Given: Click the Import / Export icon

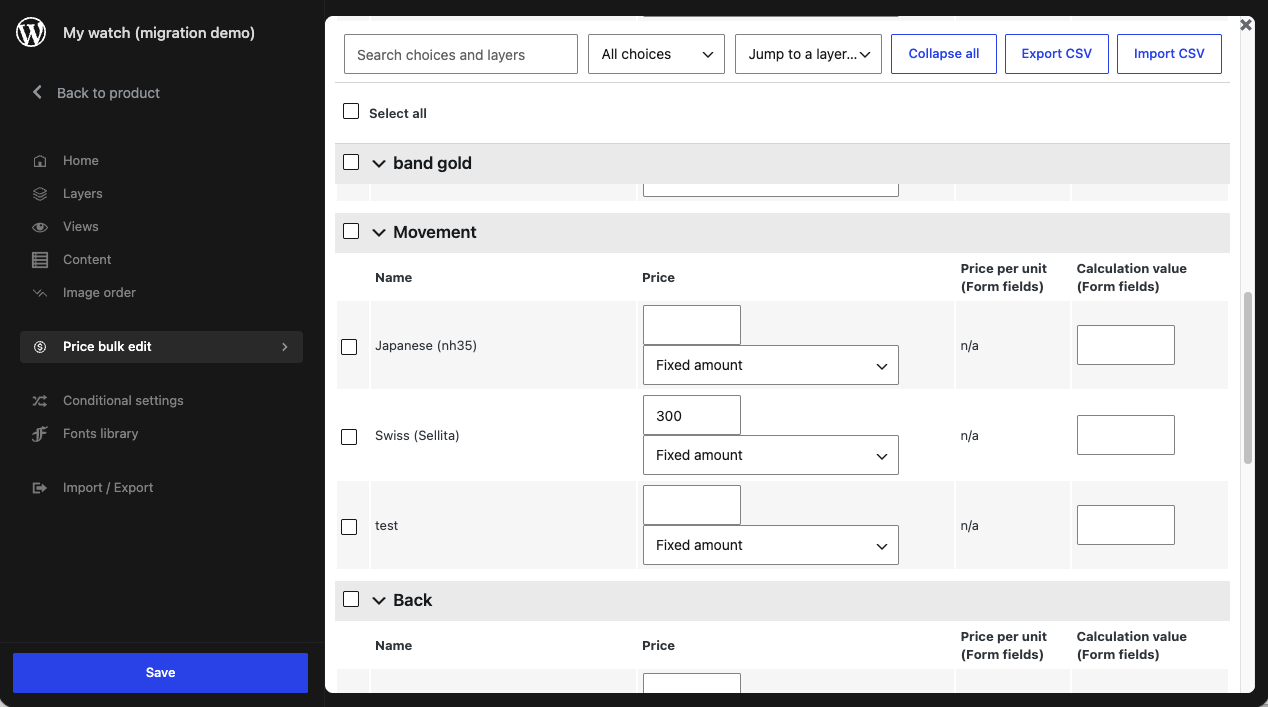Looking at the screenshot, I should (x=40, y=488).
